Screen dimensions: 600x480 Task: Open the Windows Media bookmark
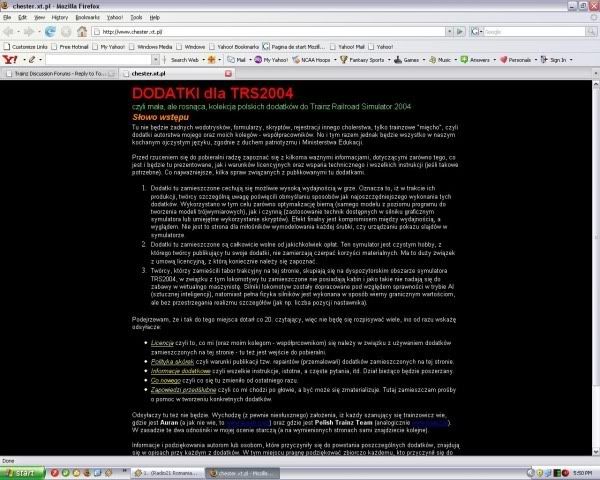point(150,47)
